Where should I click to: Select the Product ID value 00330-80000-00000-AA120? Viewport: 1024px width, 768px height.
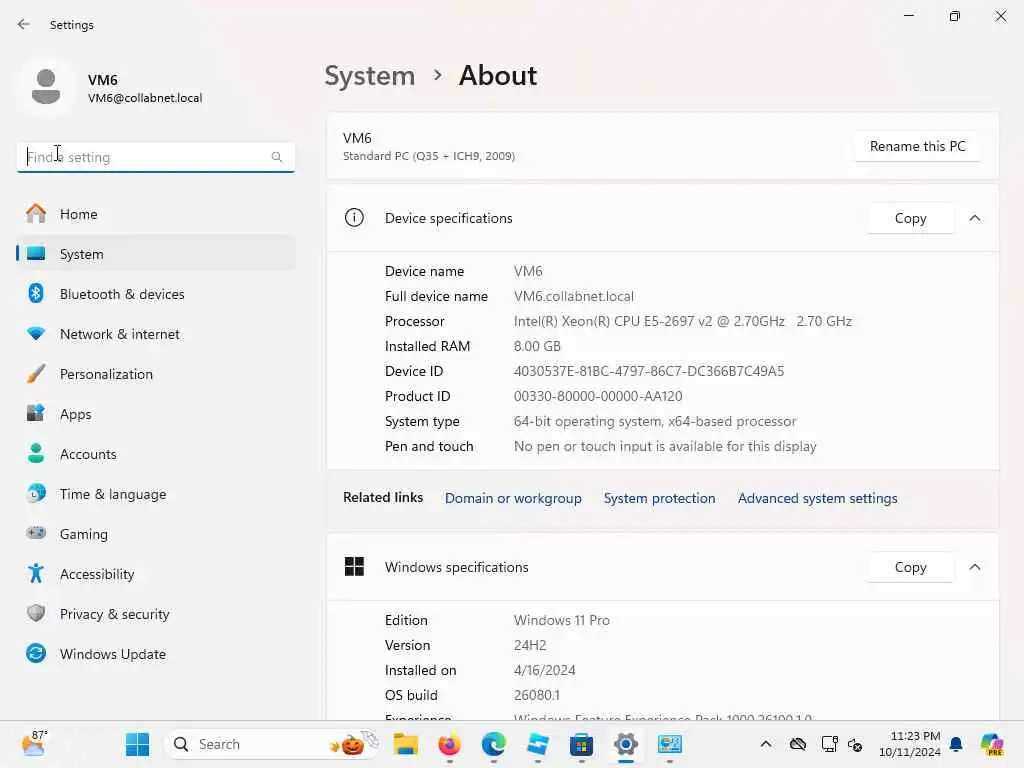click(598, 396)
